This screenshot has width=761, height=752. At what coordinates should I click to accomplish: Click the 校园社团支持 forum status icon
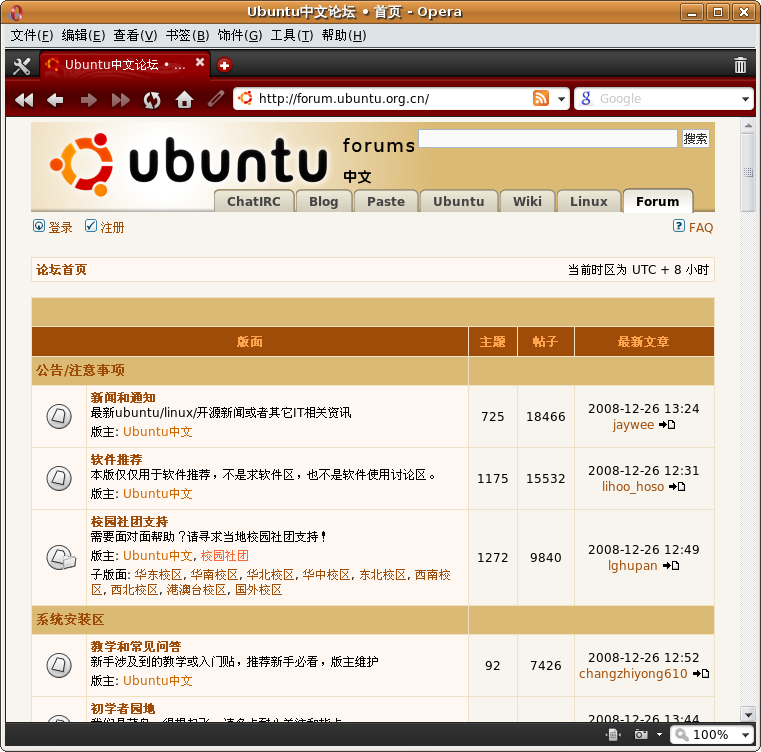(x=61, y=557)
